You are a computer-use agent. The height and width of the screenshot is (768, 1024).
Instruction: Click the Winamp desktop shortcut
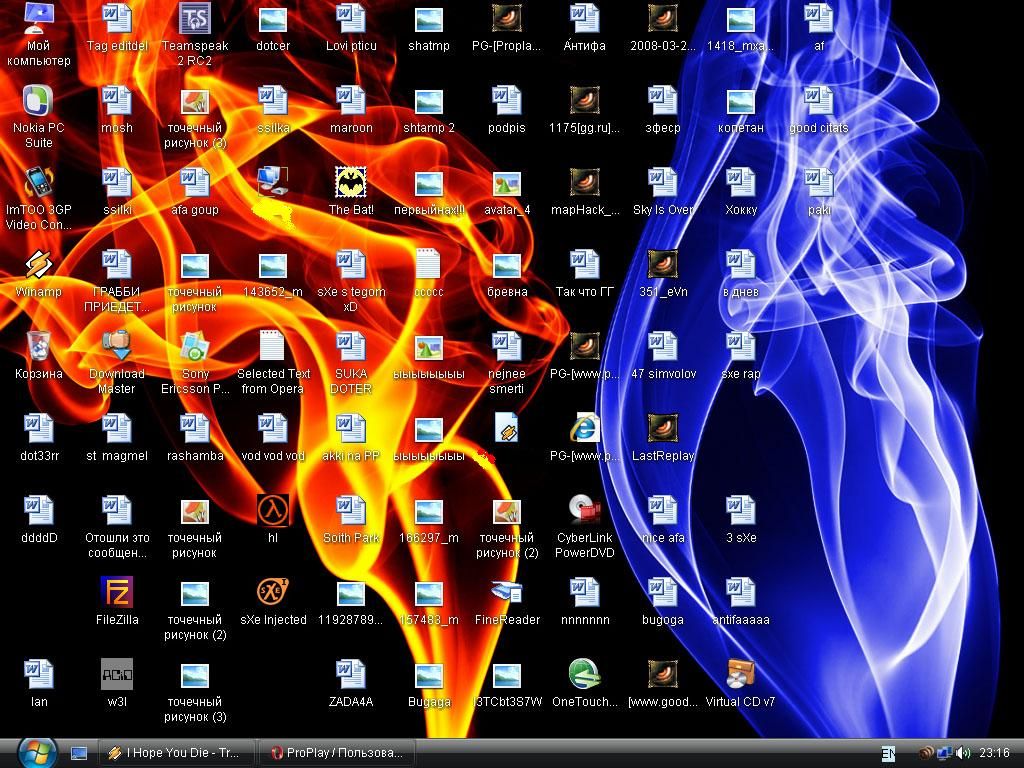(38, 265)
